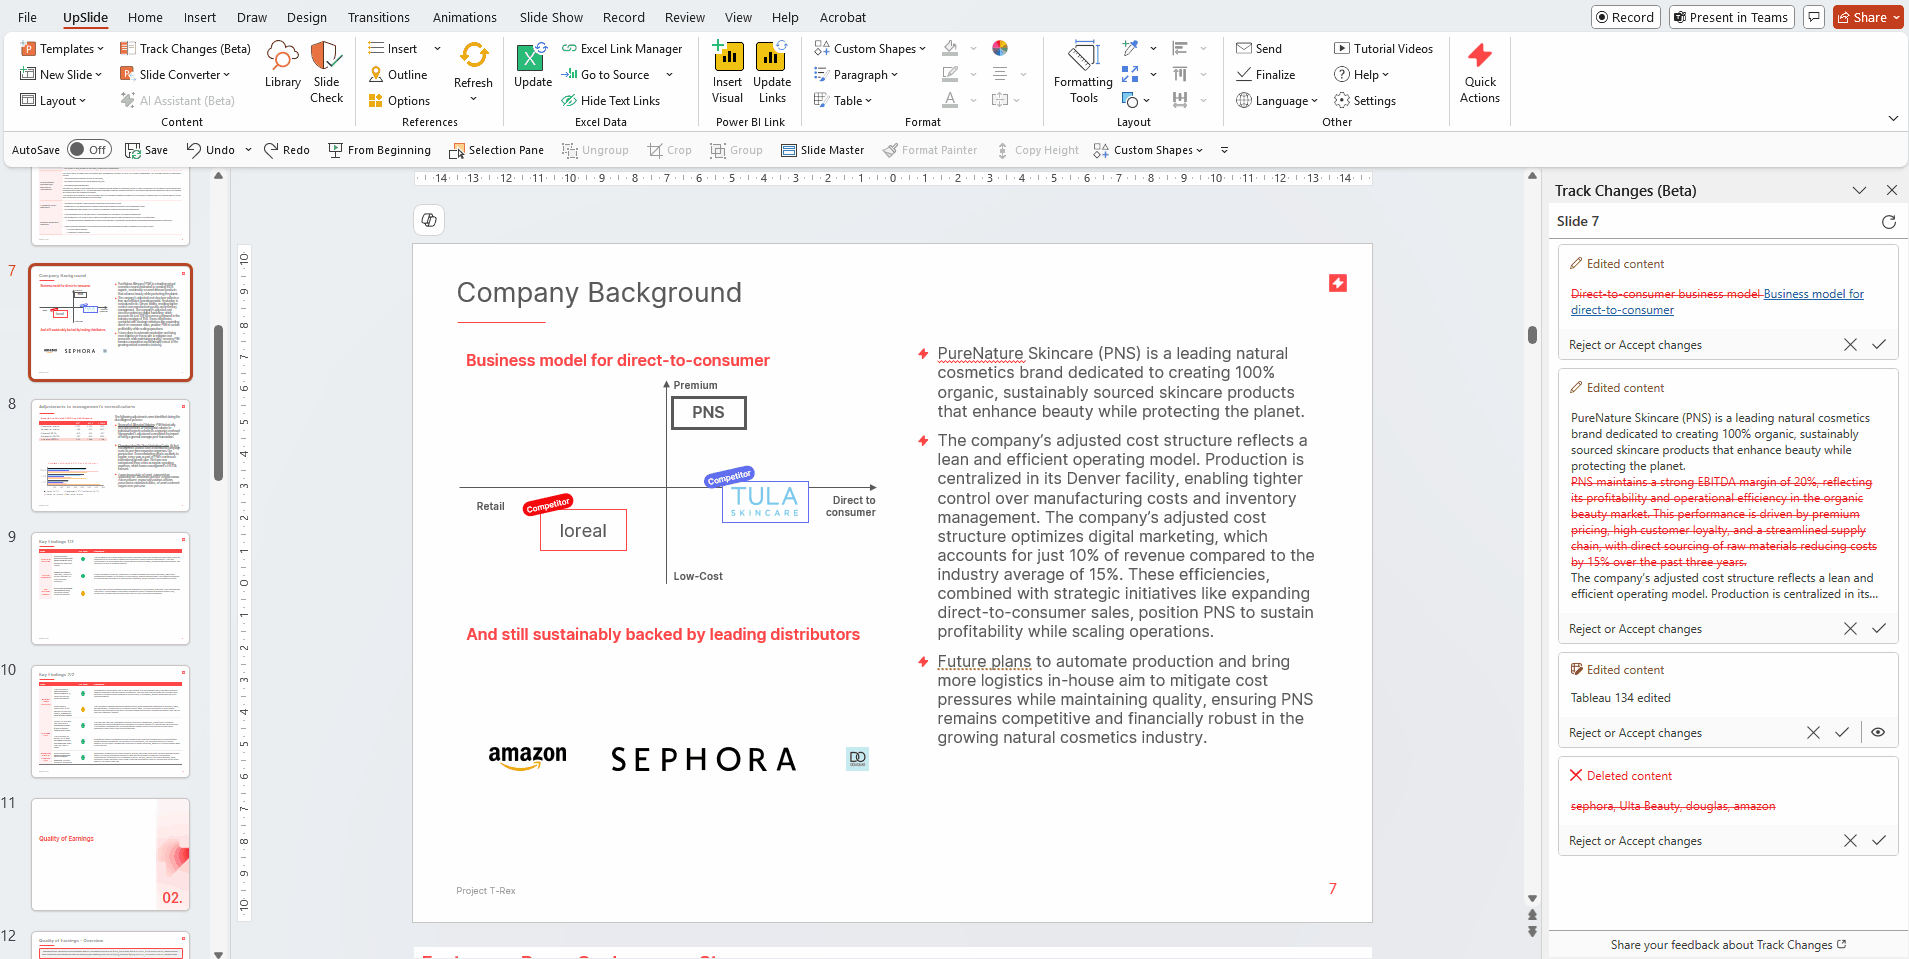Click Insert Visual for Power BI
1909x959 pixels.
point(727,72)
